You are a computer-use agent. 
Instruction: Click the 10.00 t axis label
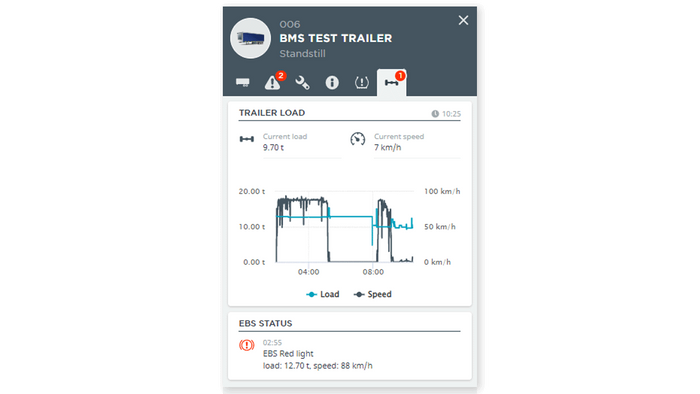coord(252,227)
